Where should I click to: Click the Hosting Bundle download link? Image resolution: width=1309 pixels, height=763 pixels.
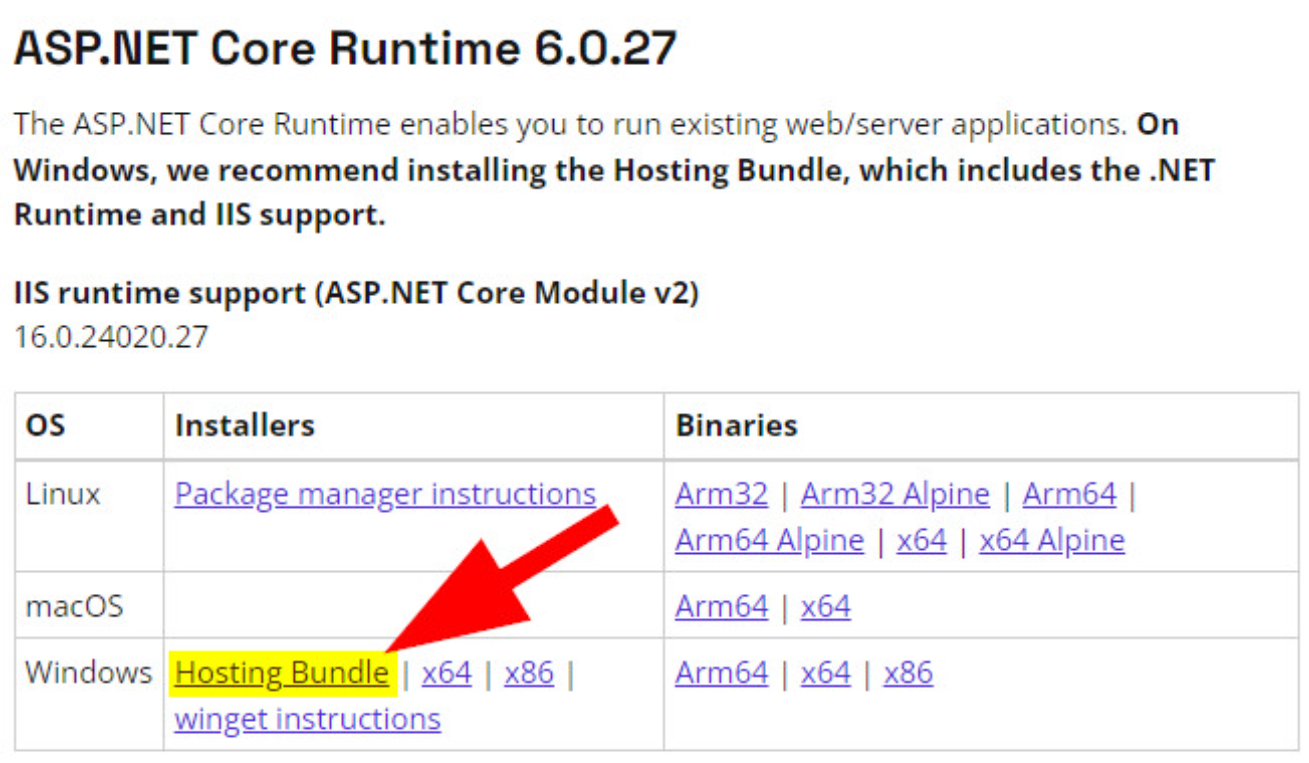281,673
